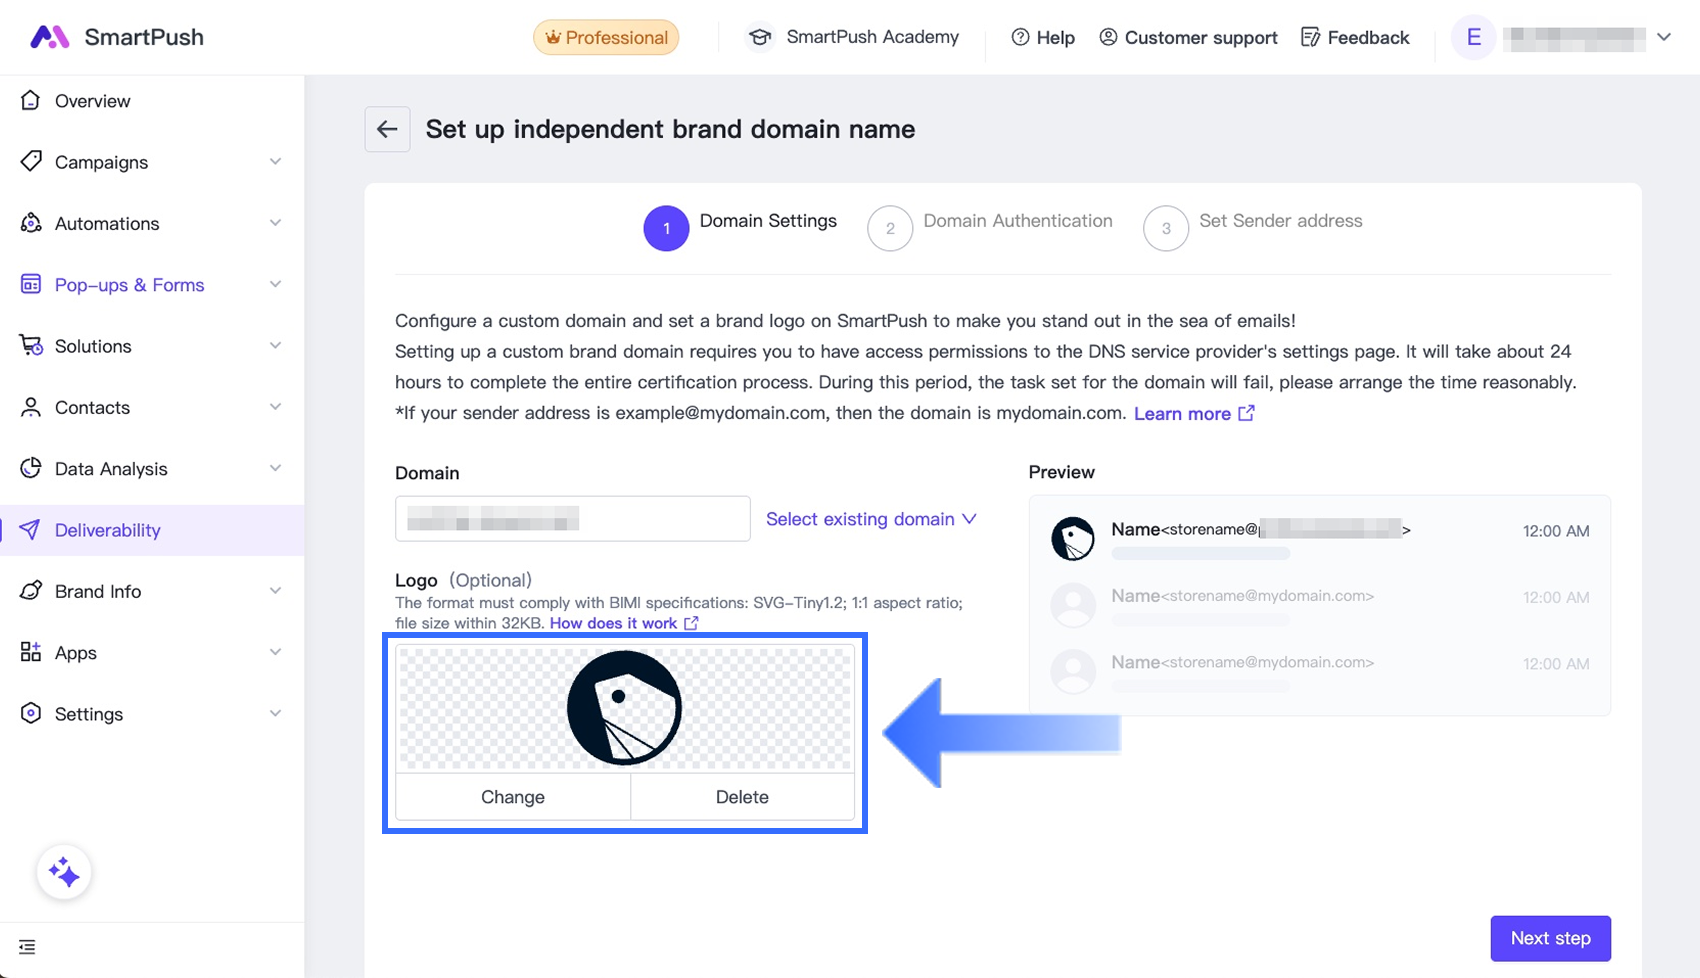Expand the Campaigns menu chevron

click(275, 162)
